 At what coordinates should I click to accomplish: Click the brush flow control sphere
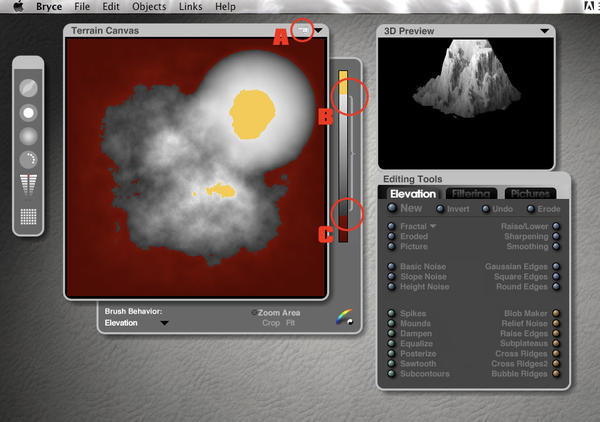point(28,137)
